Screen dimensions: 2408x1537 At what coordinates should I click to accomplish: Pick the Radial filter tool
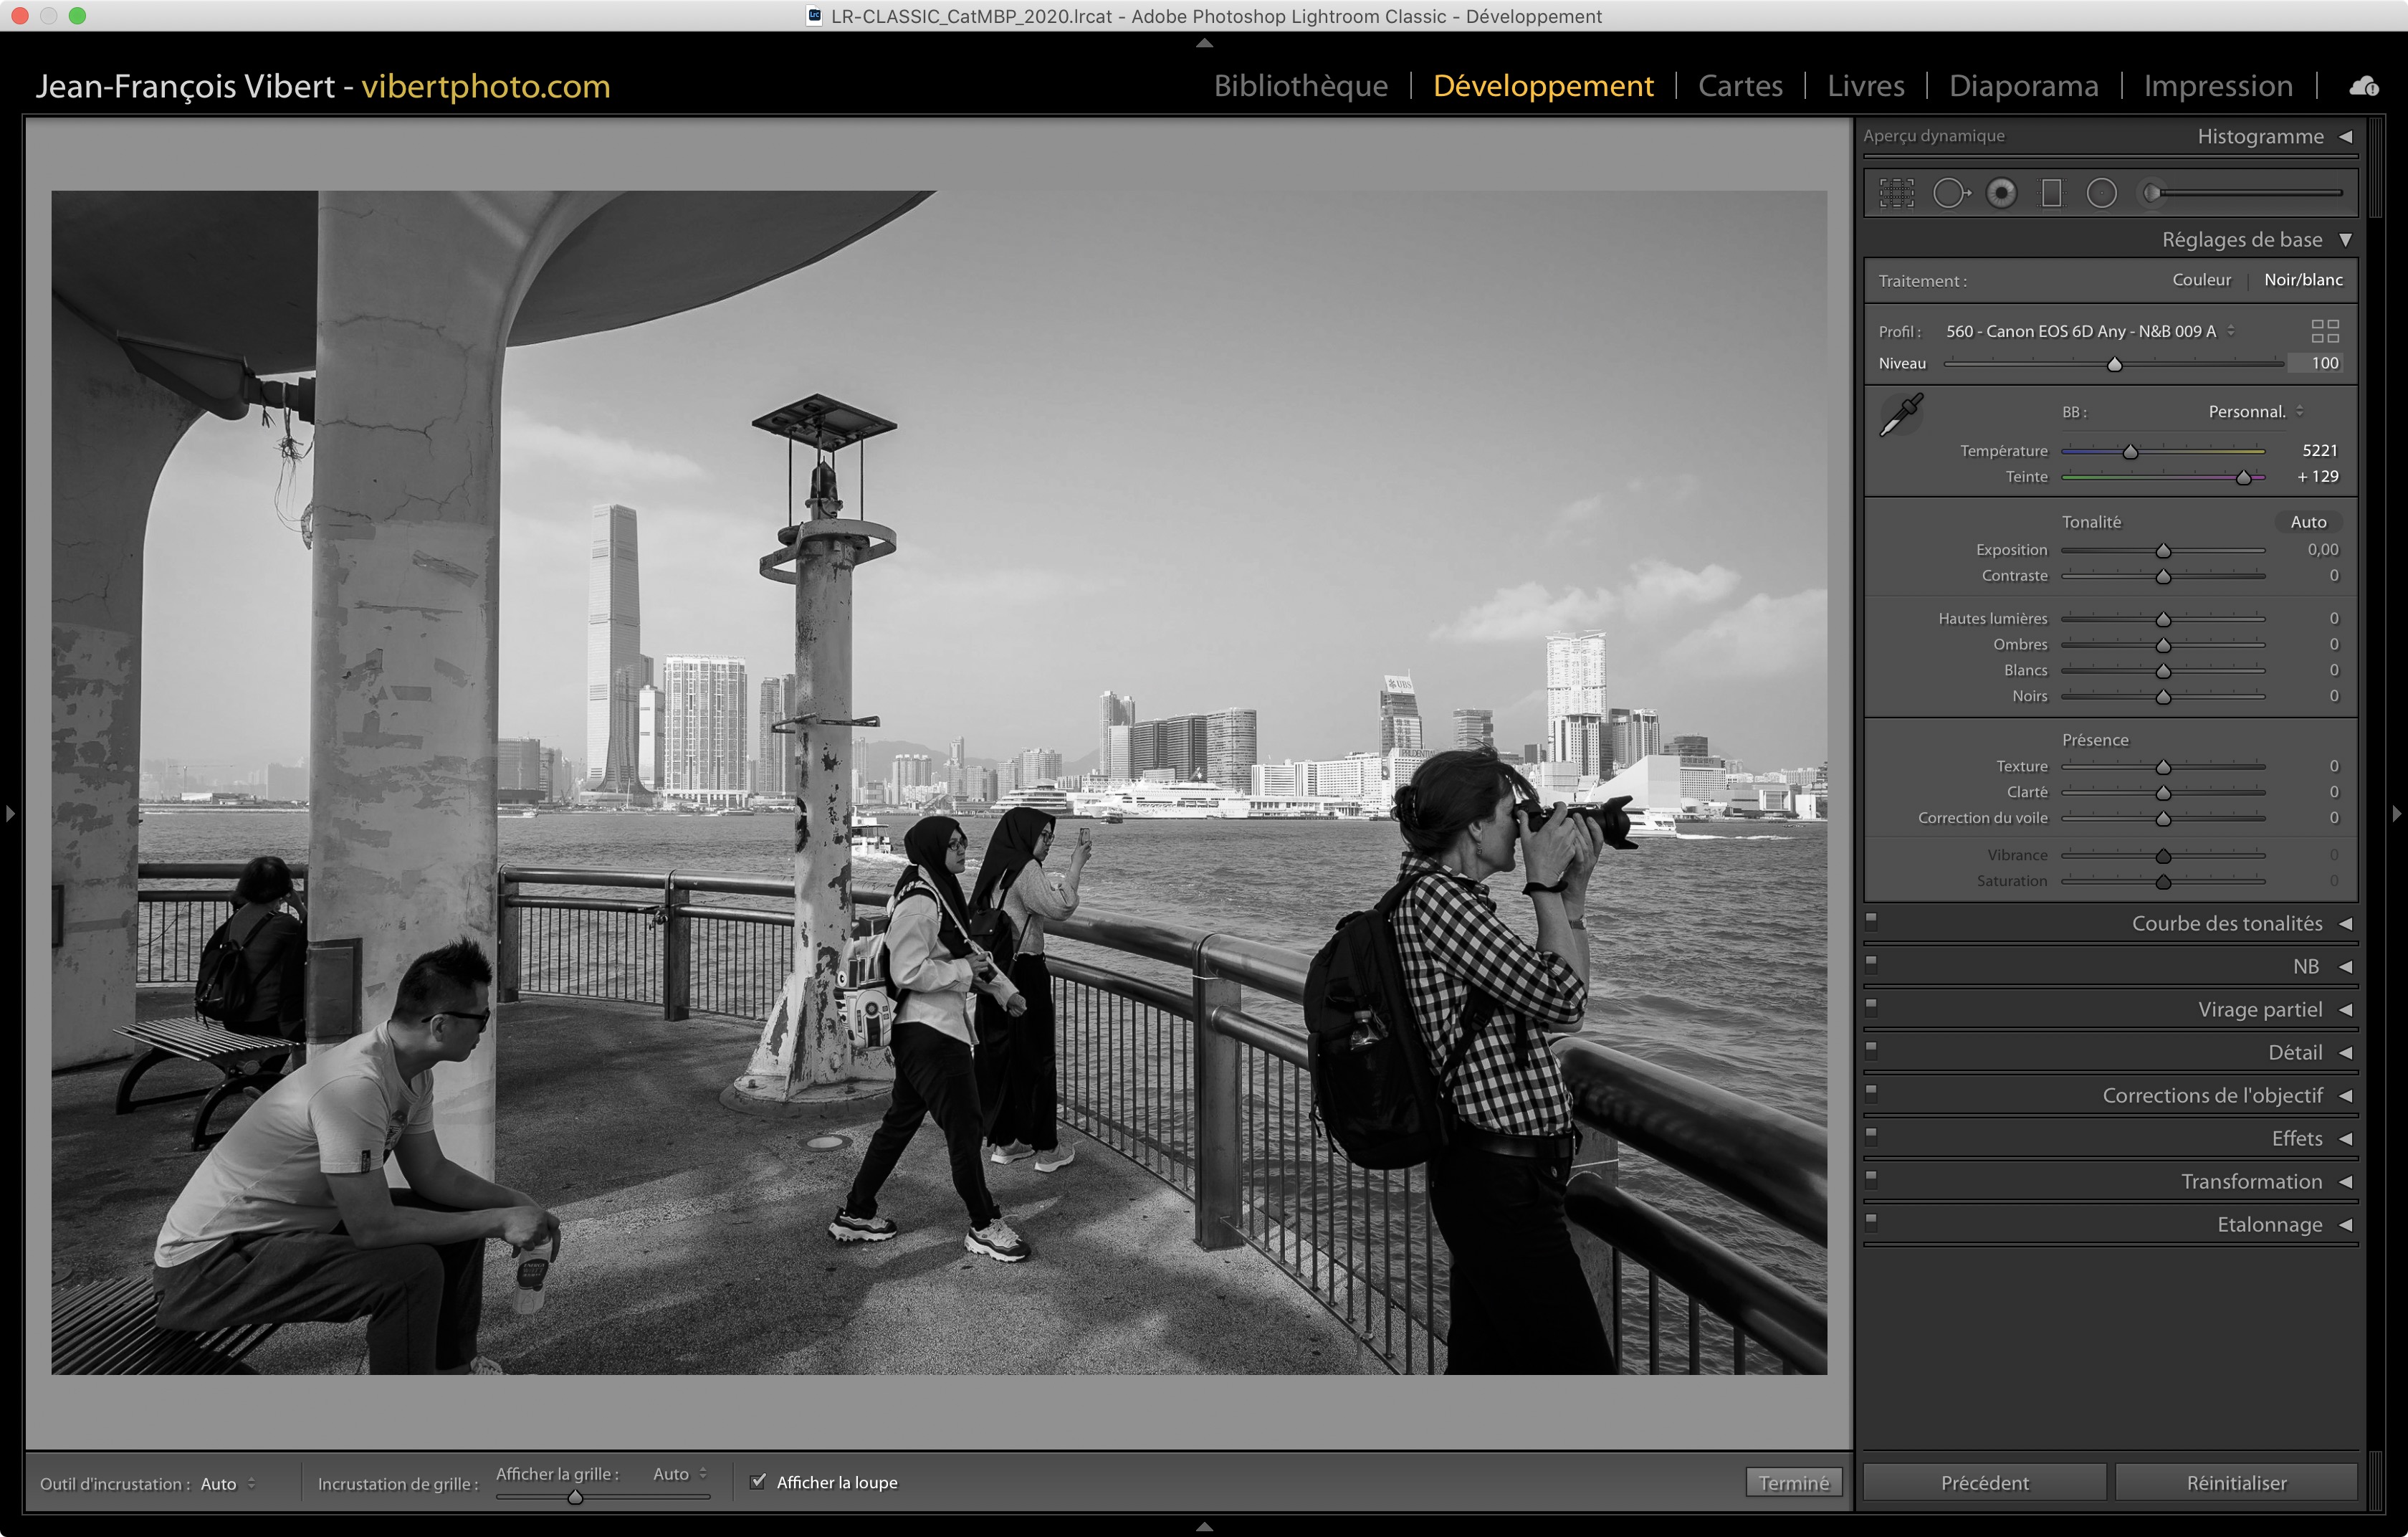coord(2101,193)
